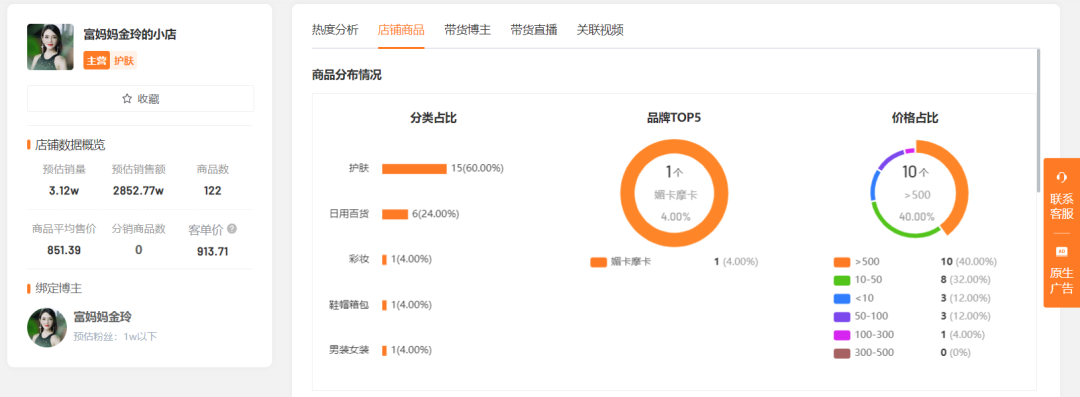1080x397 pixels.
Task: Click the orange >500 legend swatch
Action: coord(842,262)
